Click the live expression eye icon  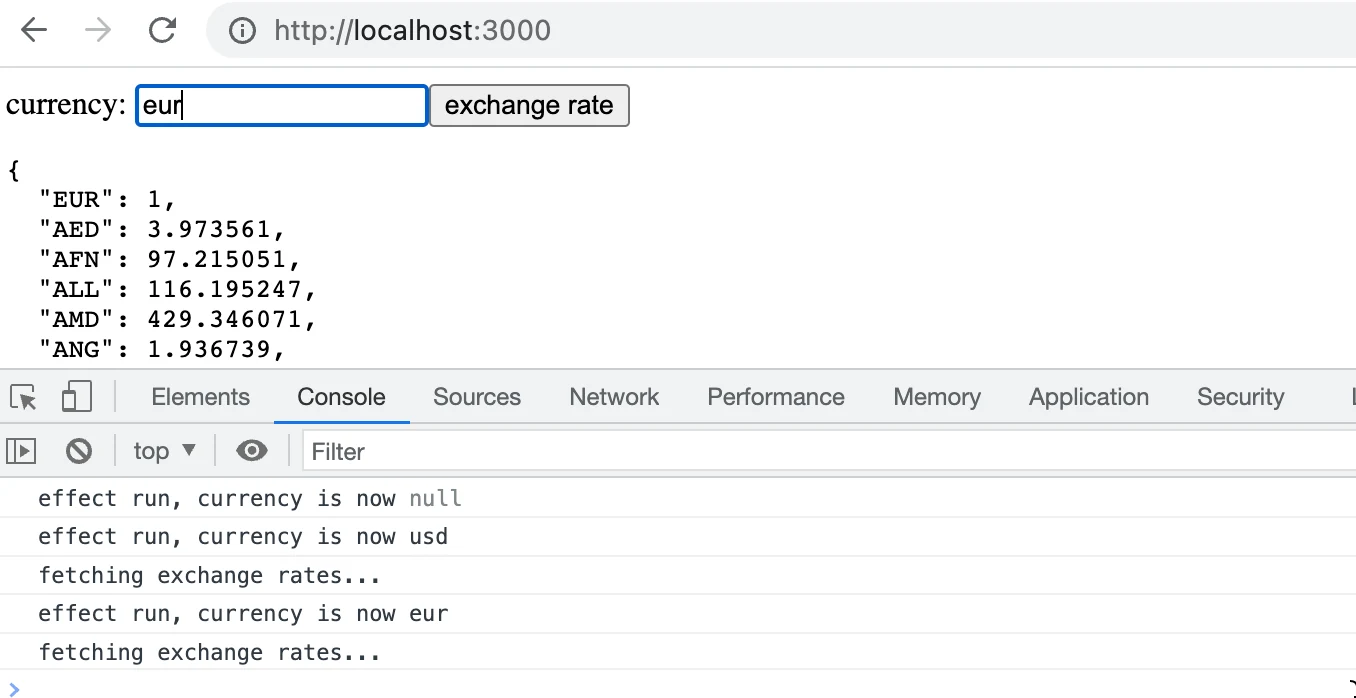tap(252, 451)
